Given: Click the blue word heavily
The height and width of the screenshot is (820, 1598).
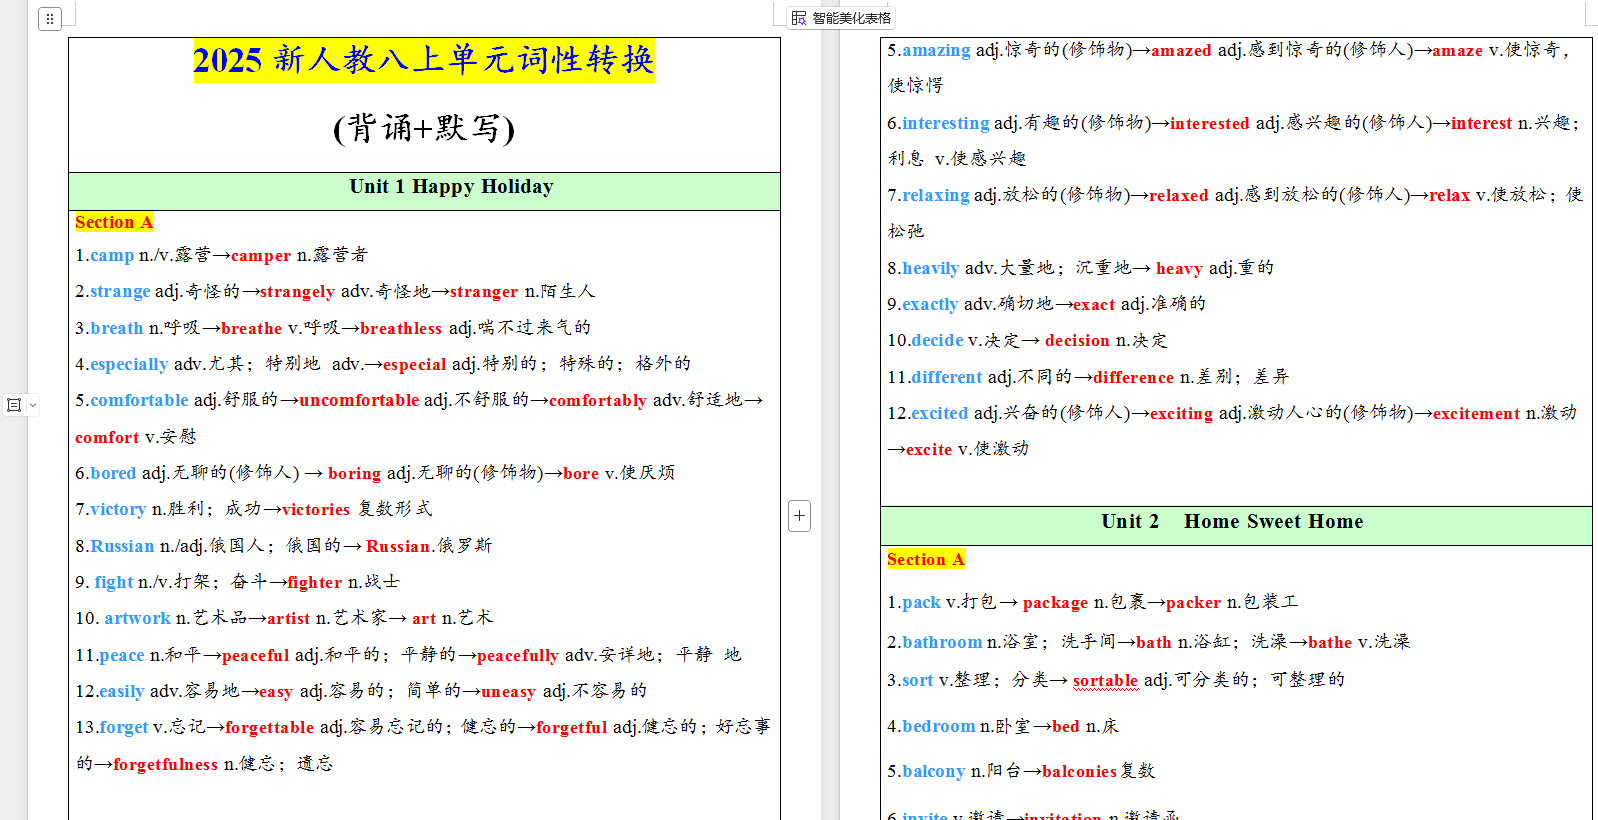Looking at the screenshot, I should [931, 269].
